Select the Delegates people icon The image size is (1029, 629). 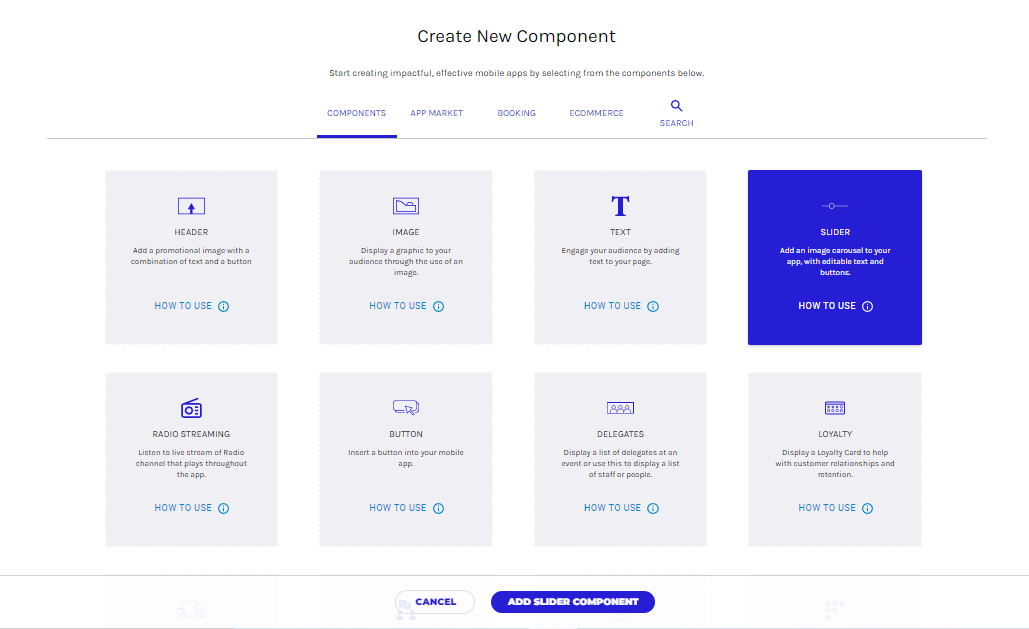pos(620,408)
